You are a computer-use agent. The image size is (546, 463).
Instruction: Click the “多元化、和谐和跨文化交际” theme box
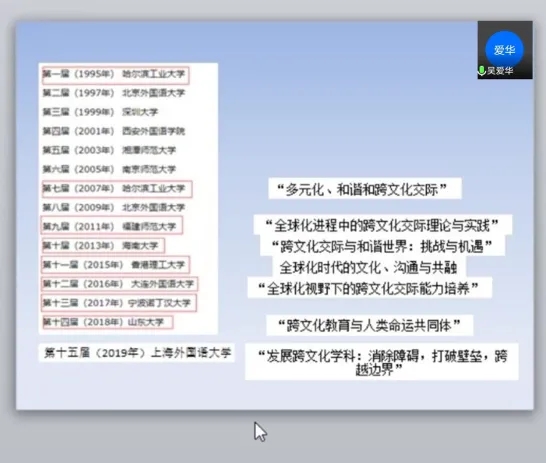click(365, 189)
